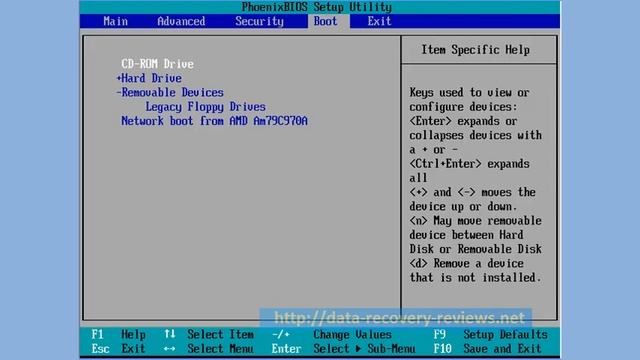The height and width of the screenshot is (360, 640).
Task: Click Select Sub-Menu footer text
Action: tap(364, 349)
